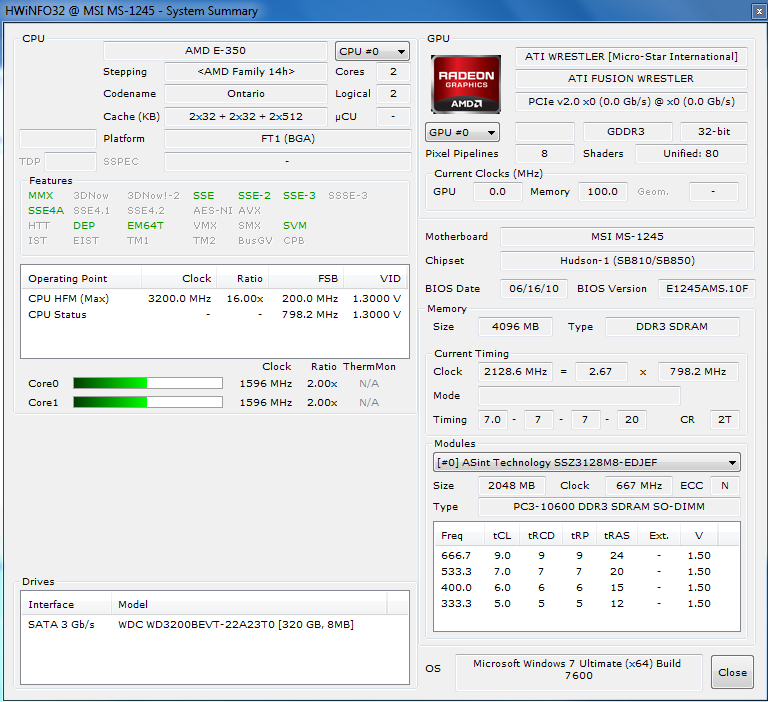
Task: Click the Freq column header in timings table
Action: (x=459, y=535)
